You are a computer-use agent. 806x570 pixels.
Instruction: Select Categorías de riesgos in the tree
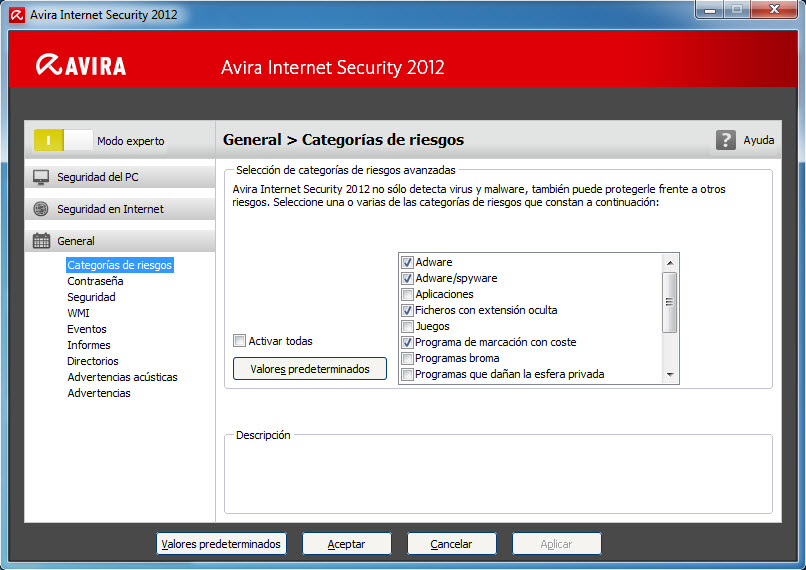pyautogui.click(x=120, y=265)
